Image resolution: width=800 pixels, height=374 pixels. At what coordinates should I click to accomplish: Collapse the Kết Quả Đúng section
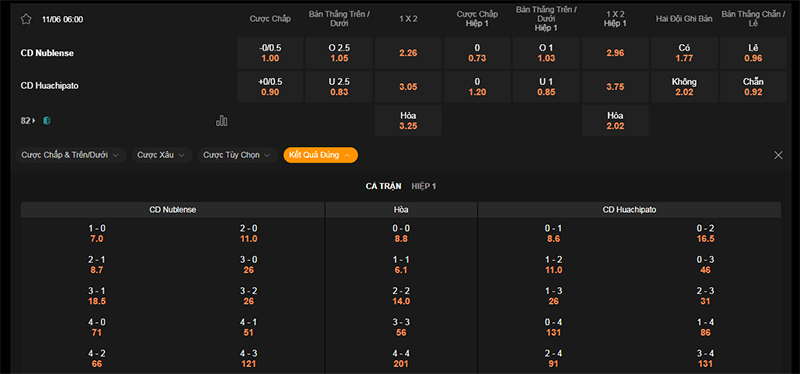[x=320, y=155]
